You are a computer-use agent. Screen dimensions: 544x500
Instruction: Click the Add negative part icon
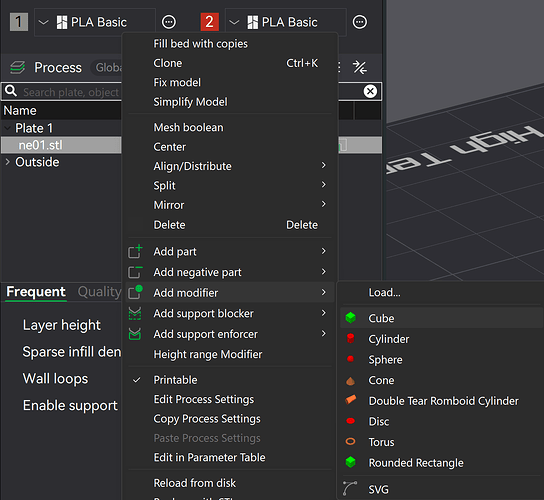[135, 272]
